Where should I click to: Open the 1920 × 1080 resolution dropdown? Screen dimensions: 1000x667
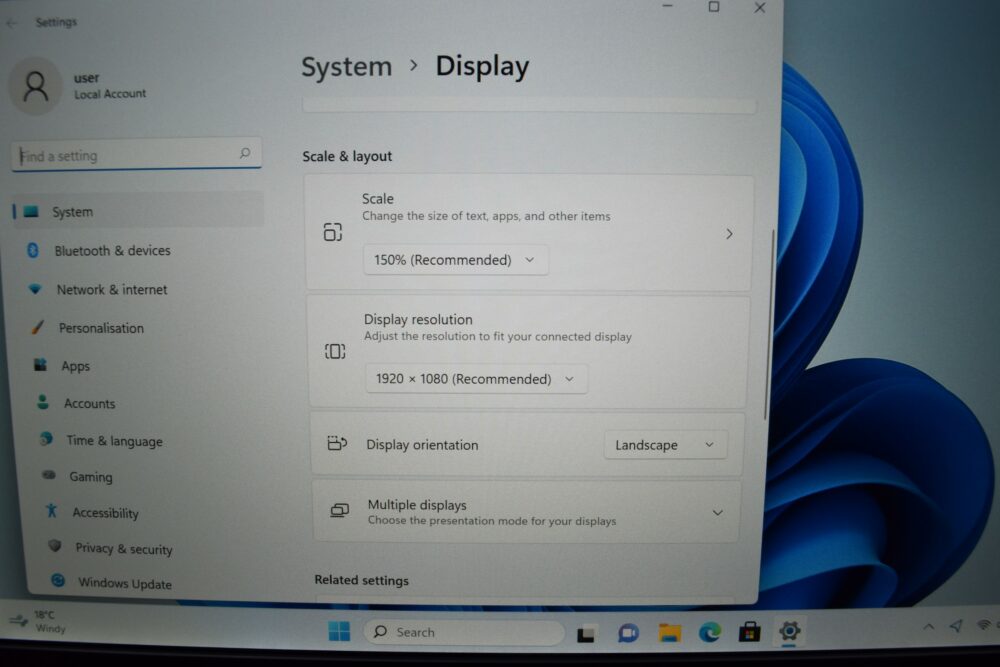point(476,379)
